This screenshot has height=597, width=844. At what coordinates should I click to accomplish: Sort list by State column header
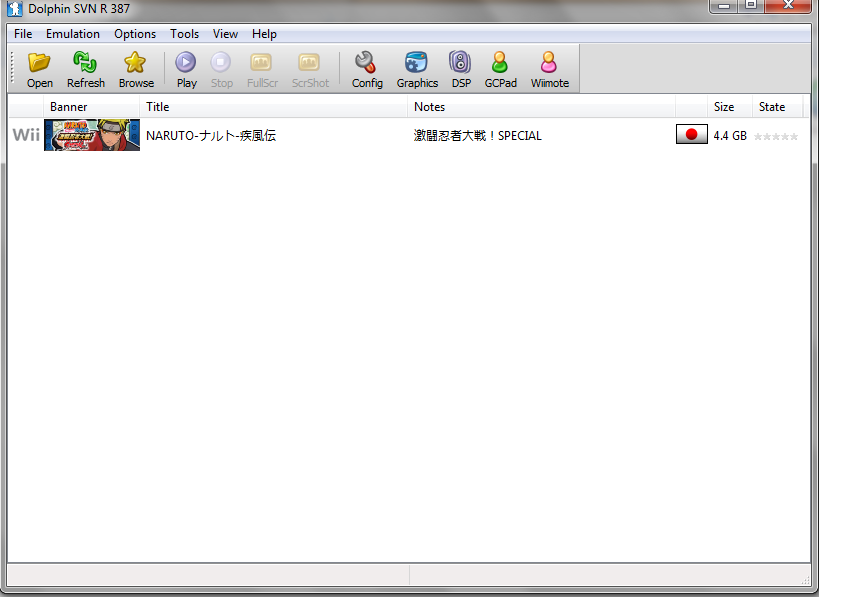tap(777, 107)
